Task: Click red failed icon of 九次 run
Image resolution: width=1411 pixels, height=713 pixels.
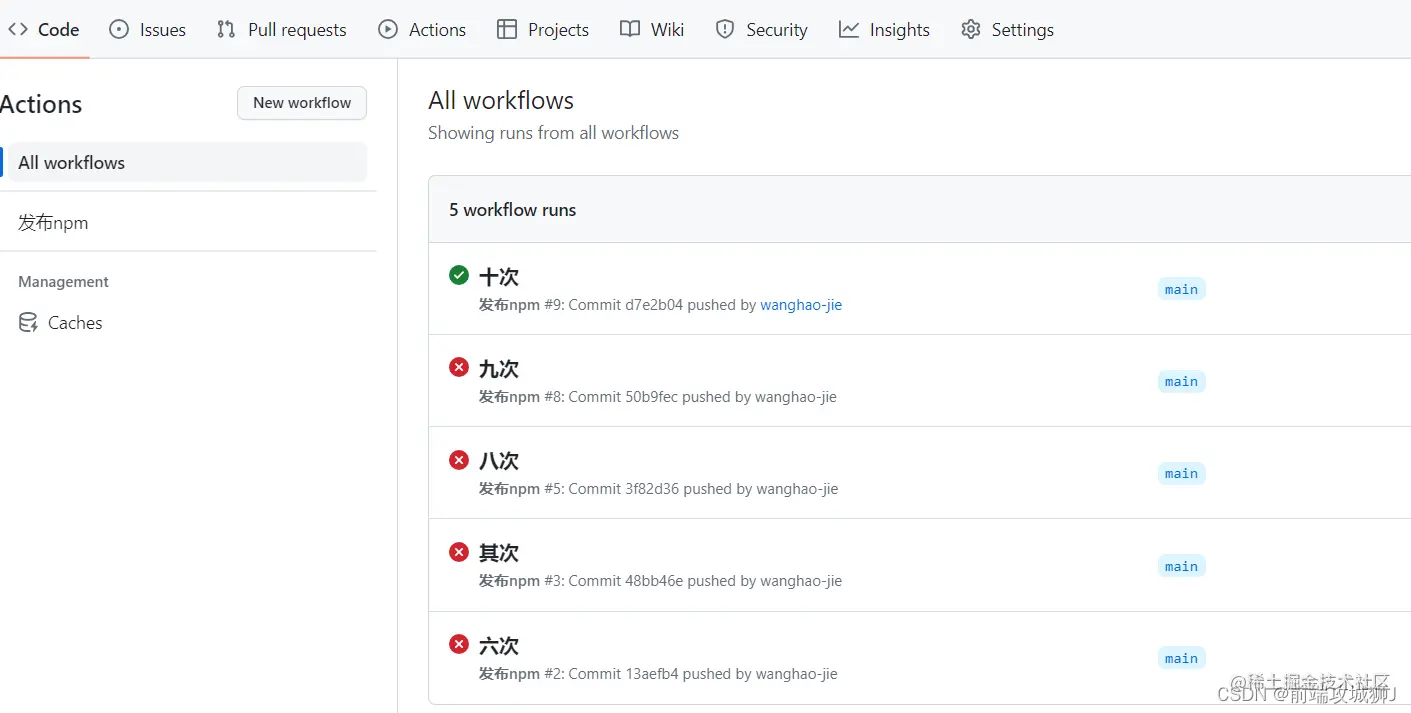Action: [x=459, y=367]
